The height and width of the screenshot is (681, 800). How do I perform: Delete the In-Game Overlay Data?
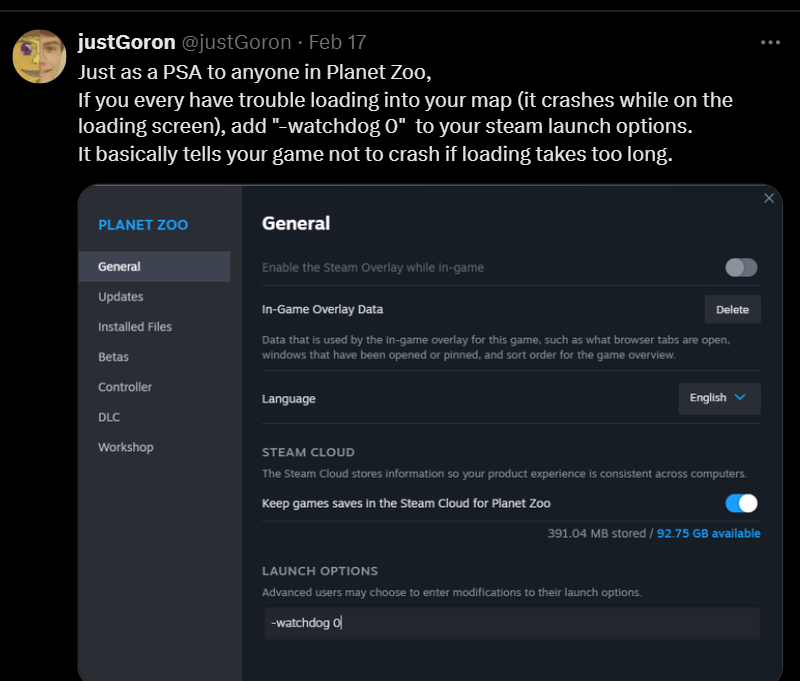tap(732, 310)
